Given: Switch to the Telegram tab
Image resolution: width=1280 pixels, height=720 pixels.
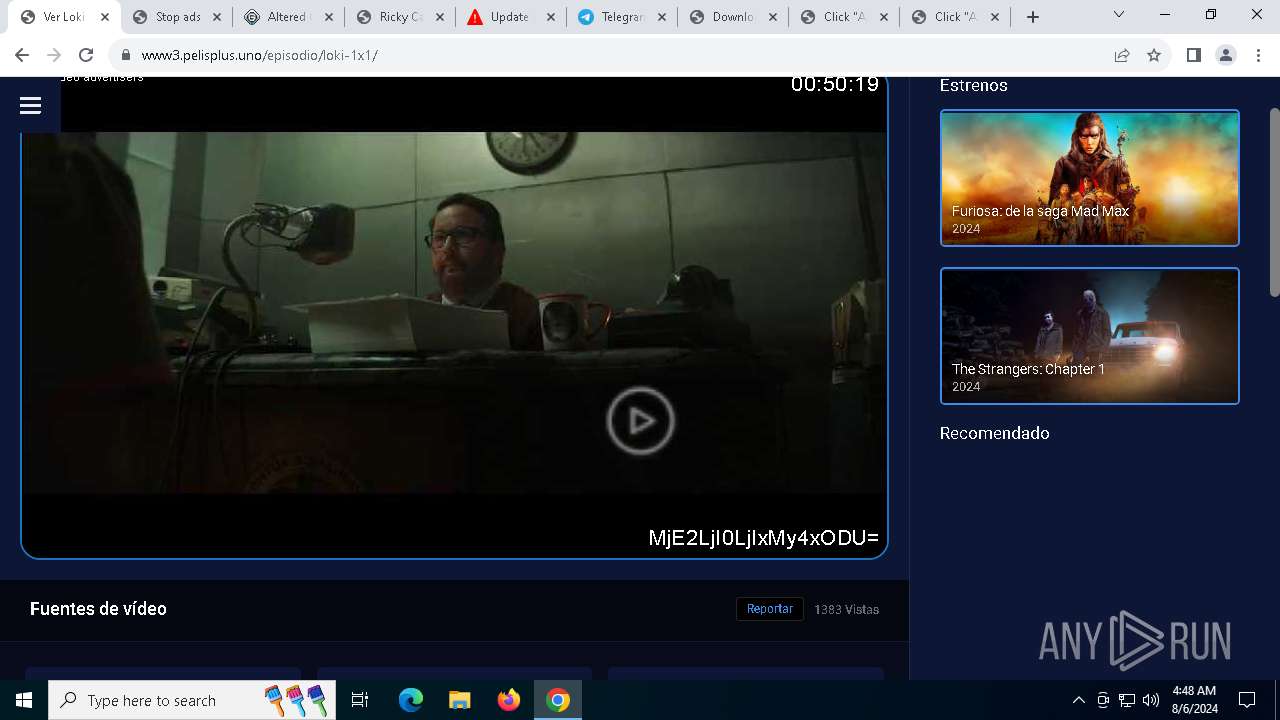Looking at the screenshot, I should click(x=624, y=17).
